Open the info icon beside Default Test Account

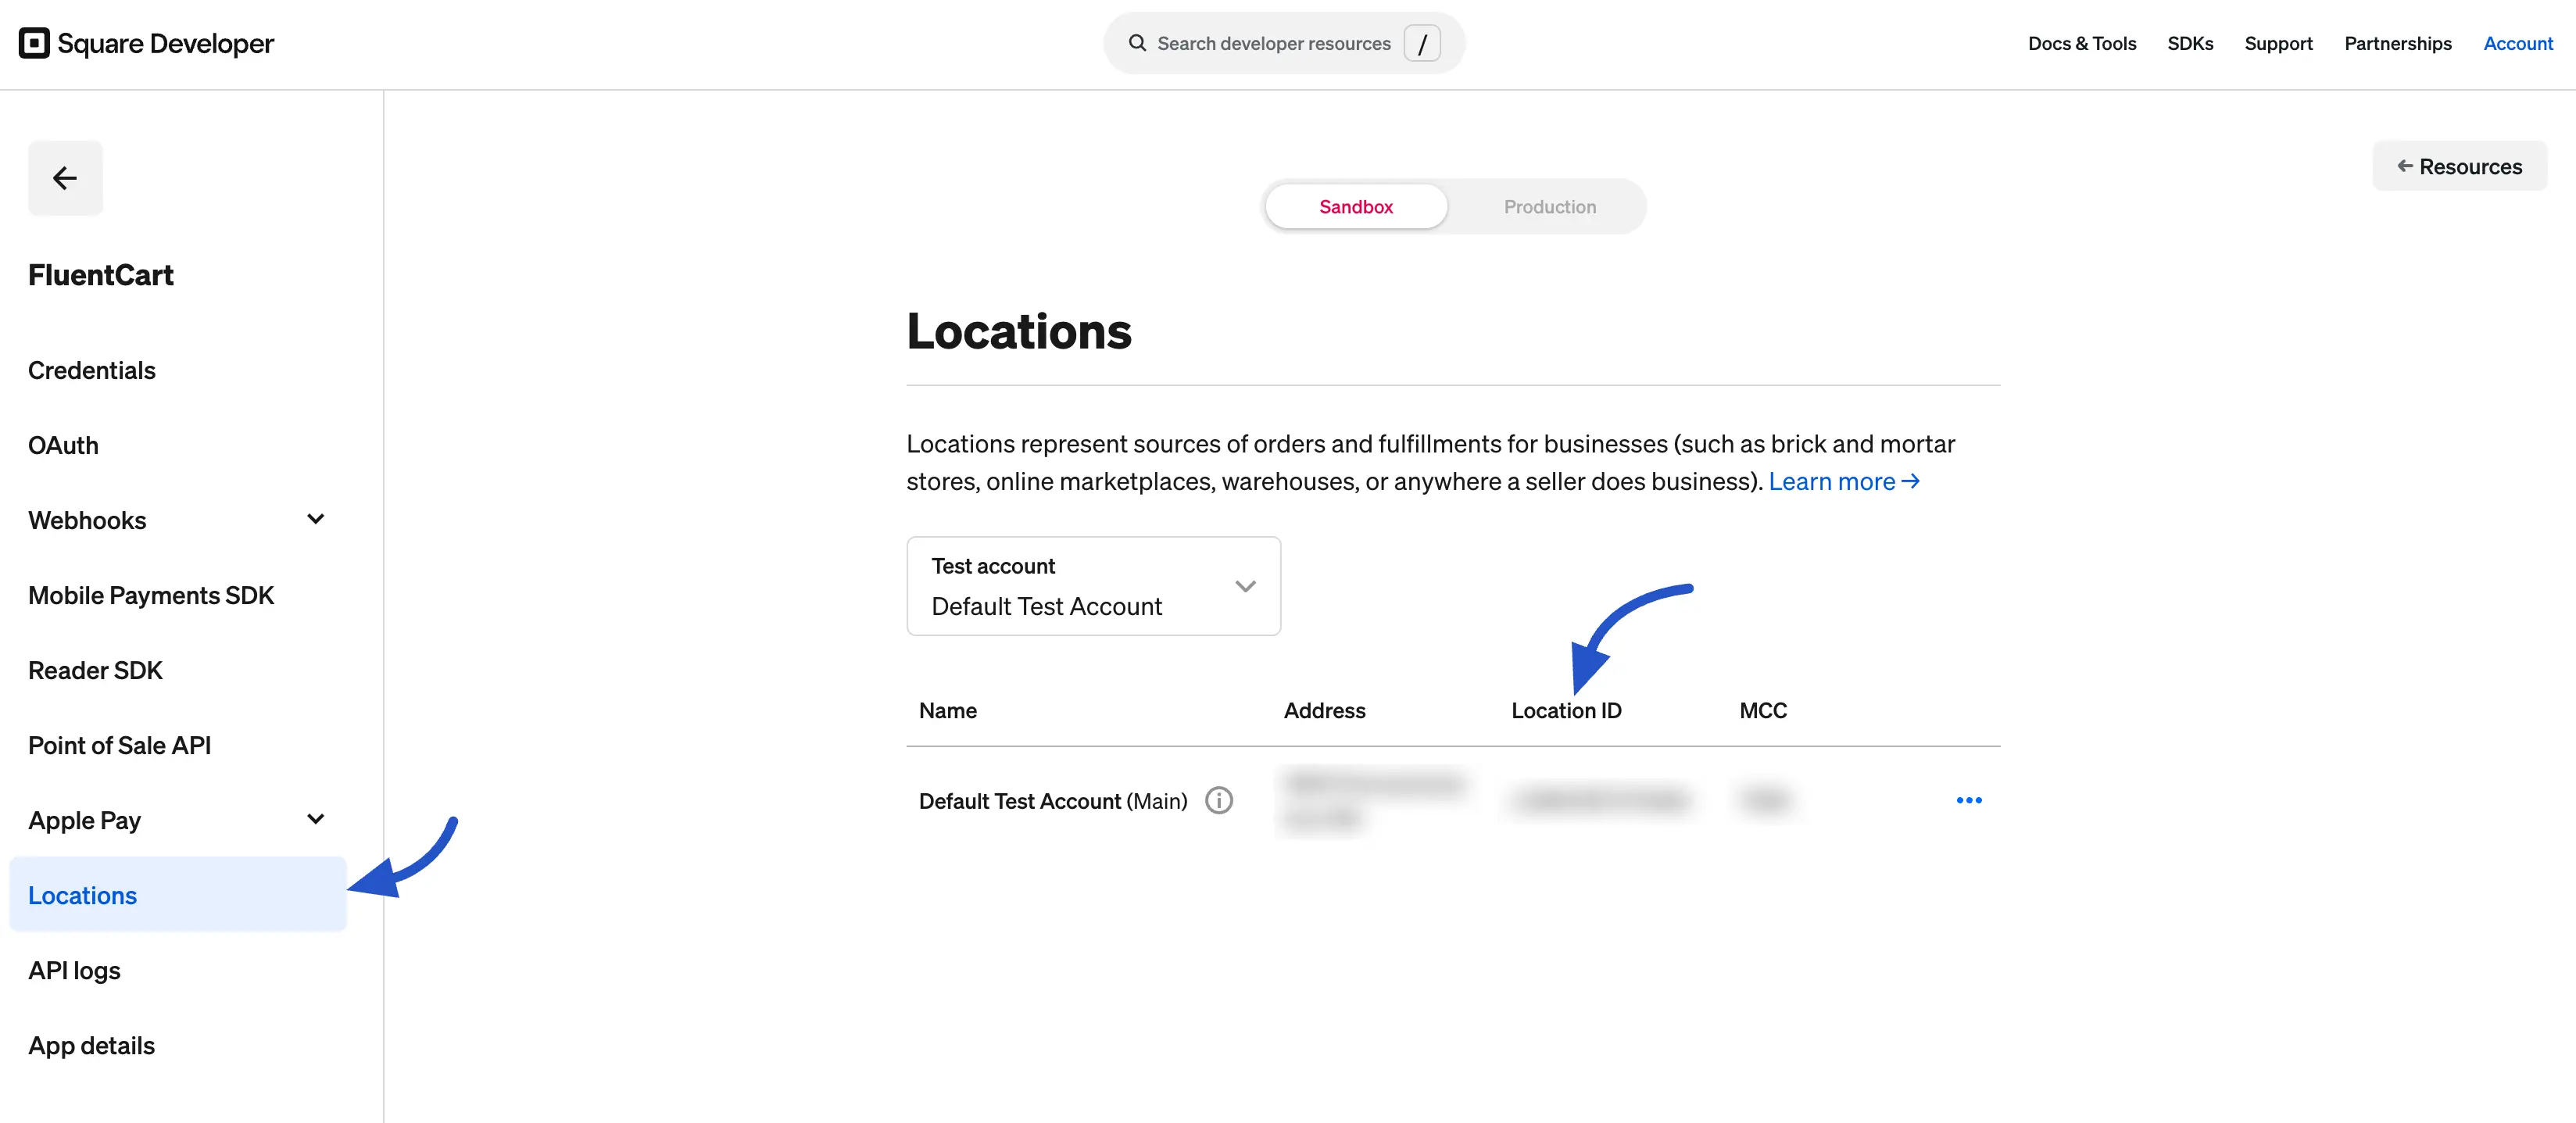(1218, 800)
